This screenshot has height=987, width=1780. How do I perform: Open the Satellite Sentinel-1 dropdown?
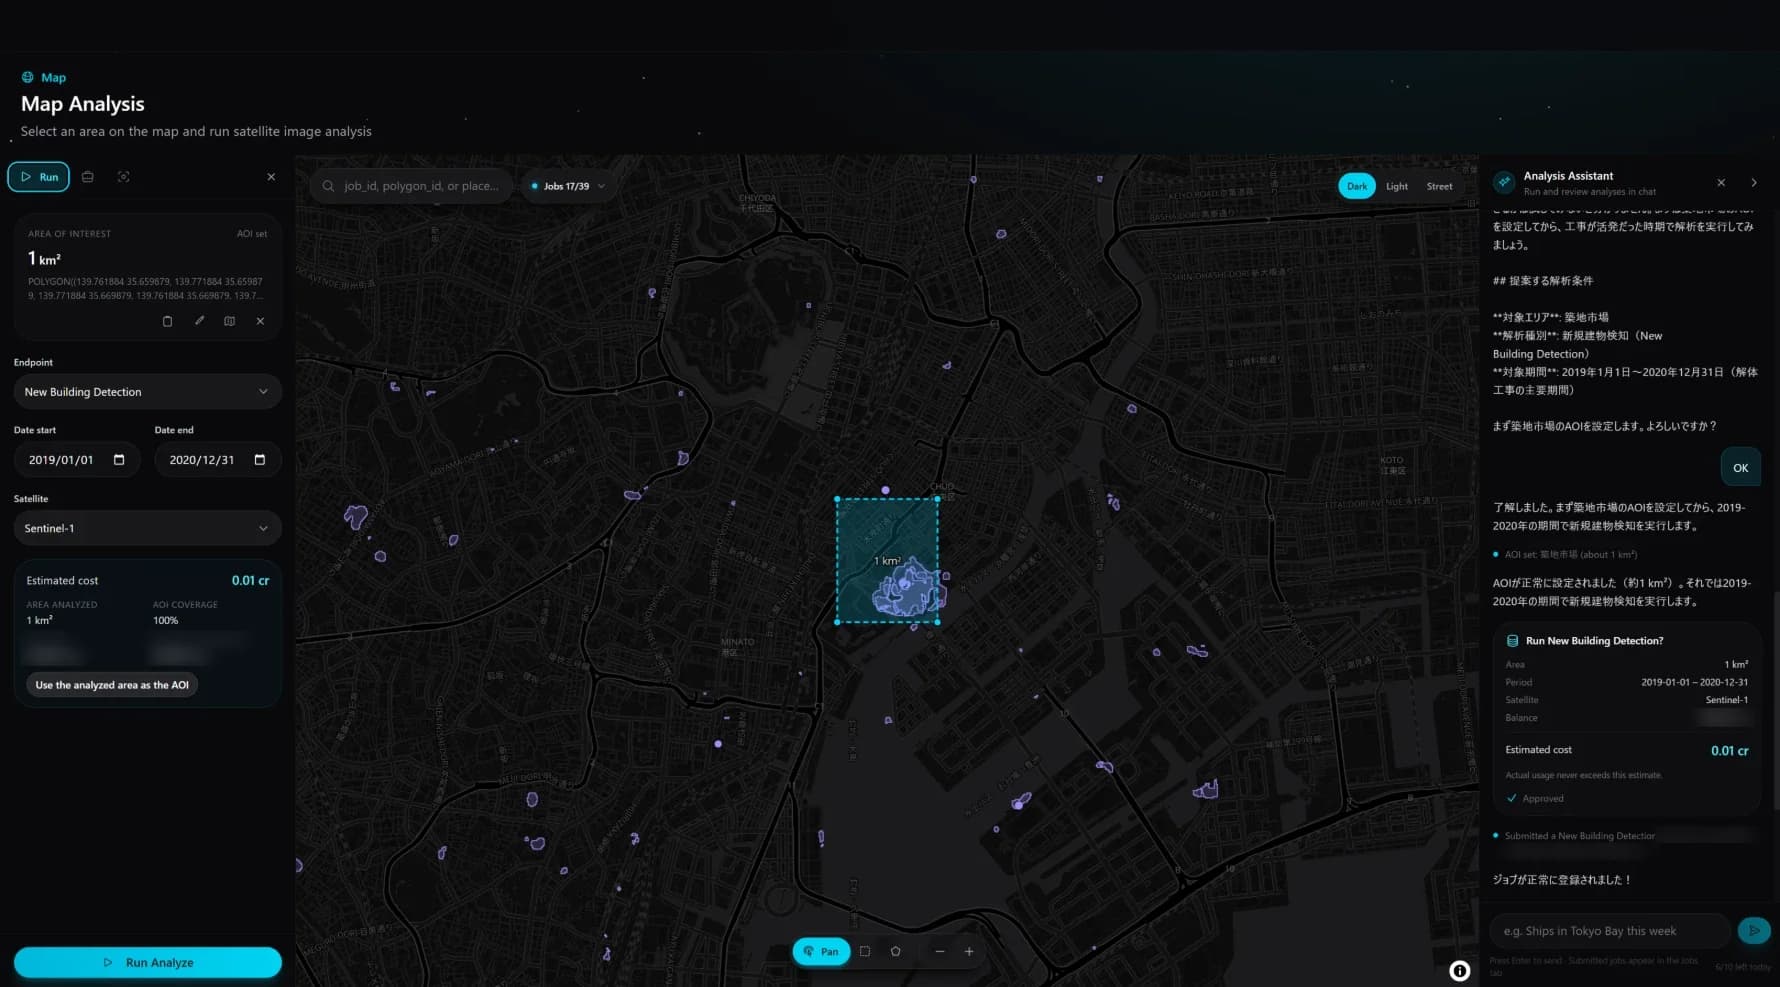coord(147,528)
